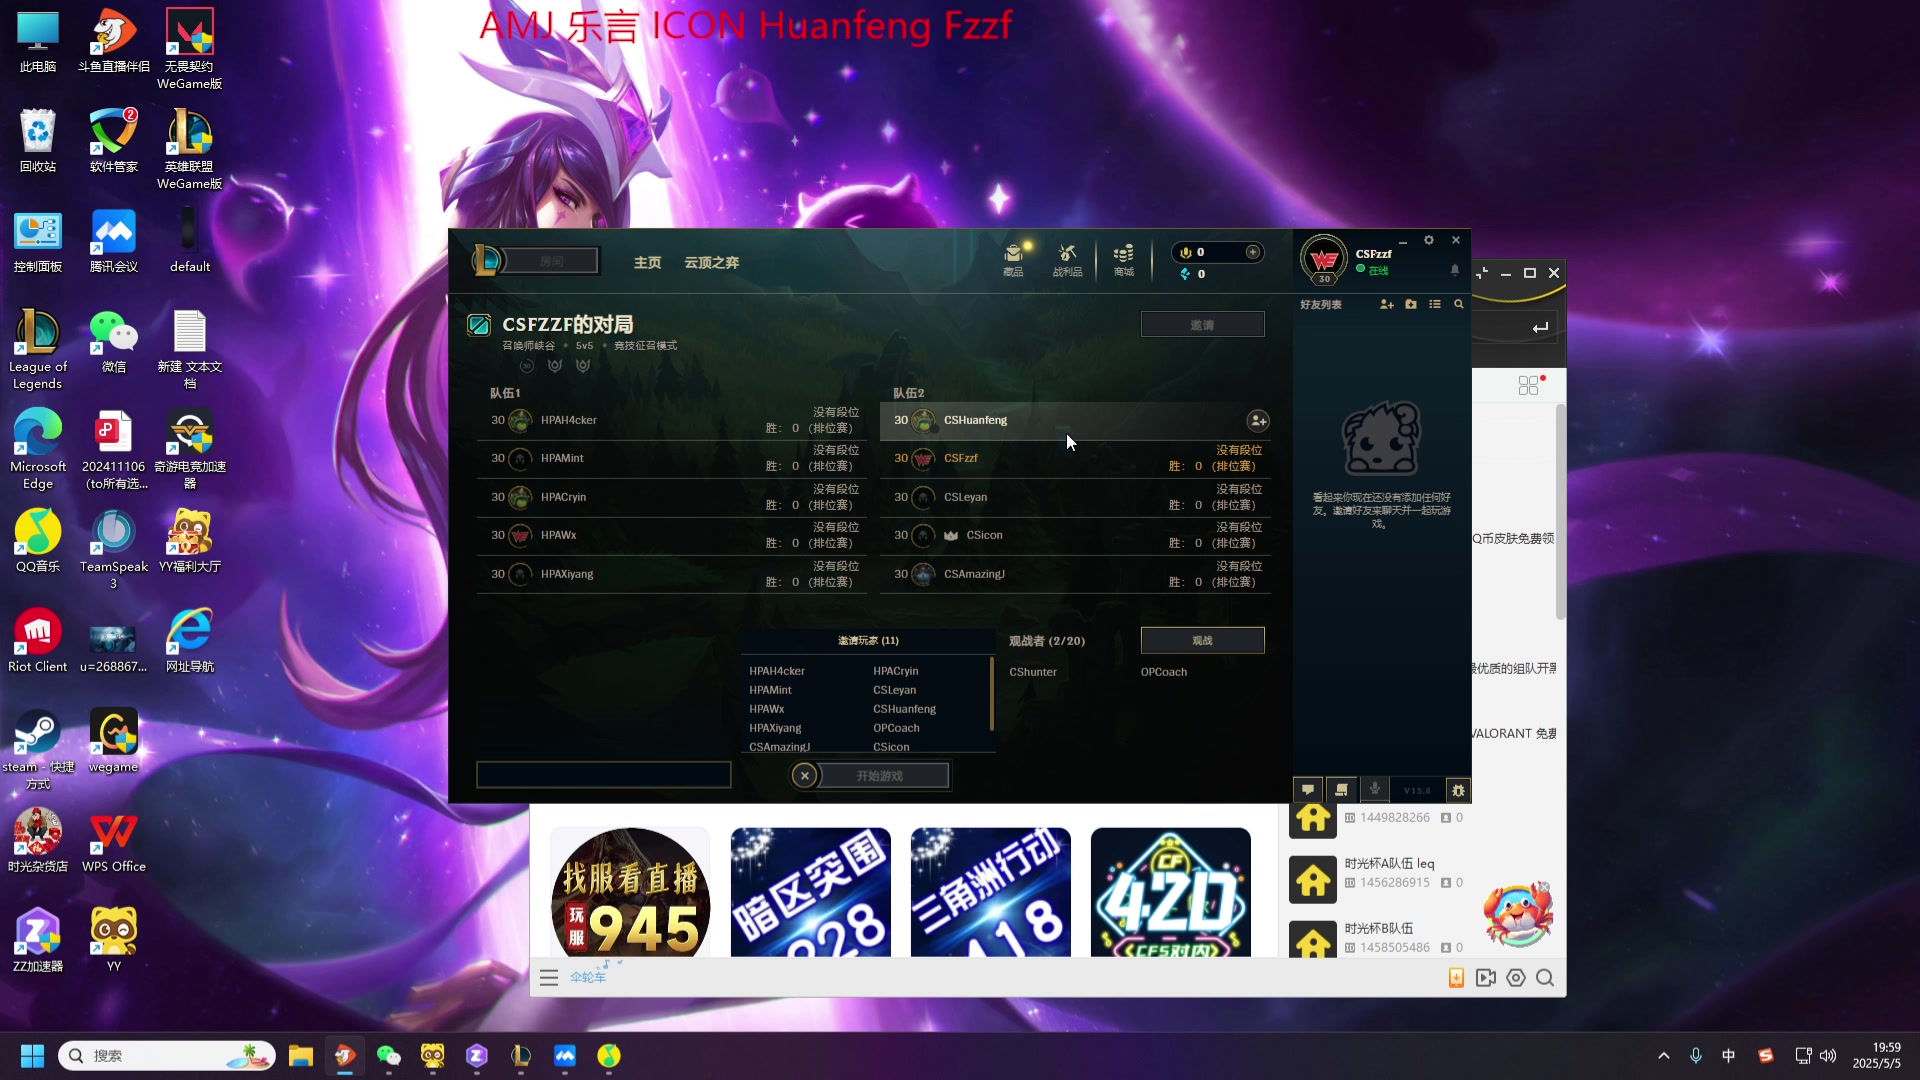Click YY mini-mode collapse icon
The height and width of the screenshot is (1080, 1920).
1482,272
